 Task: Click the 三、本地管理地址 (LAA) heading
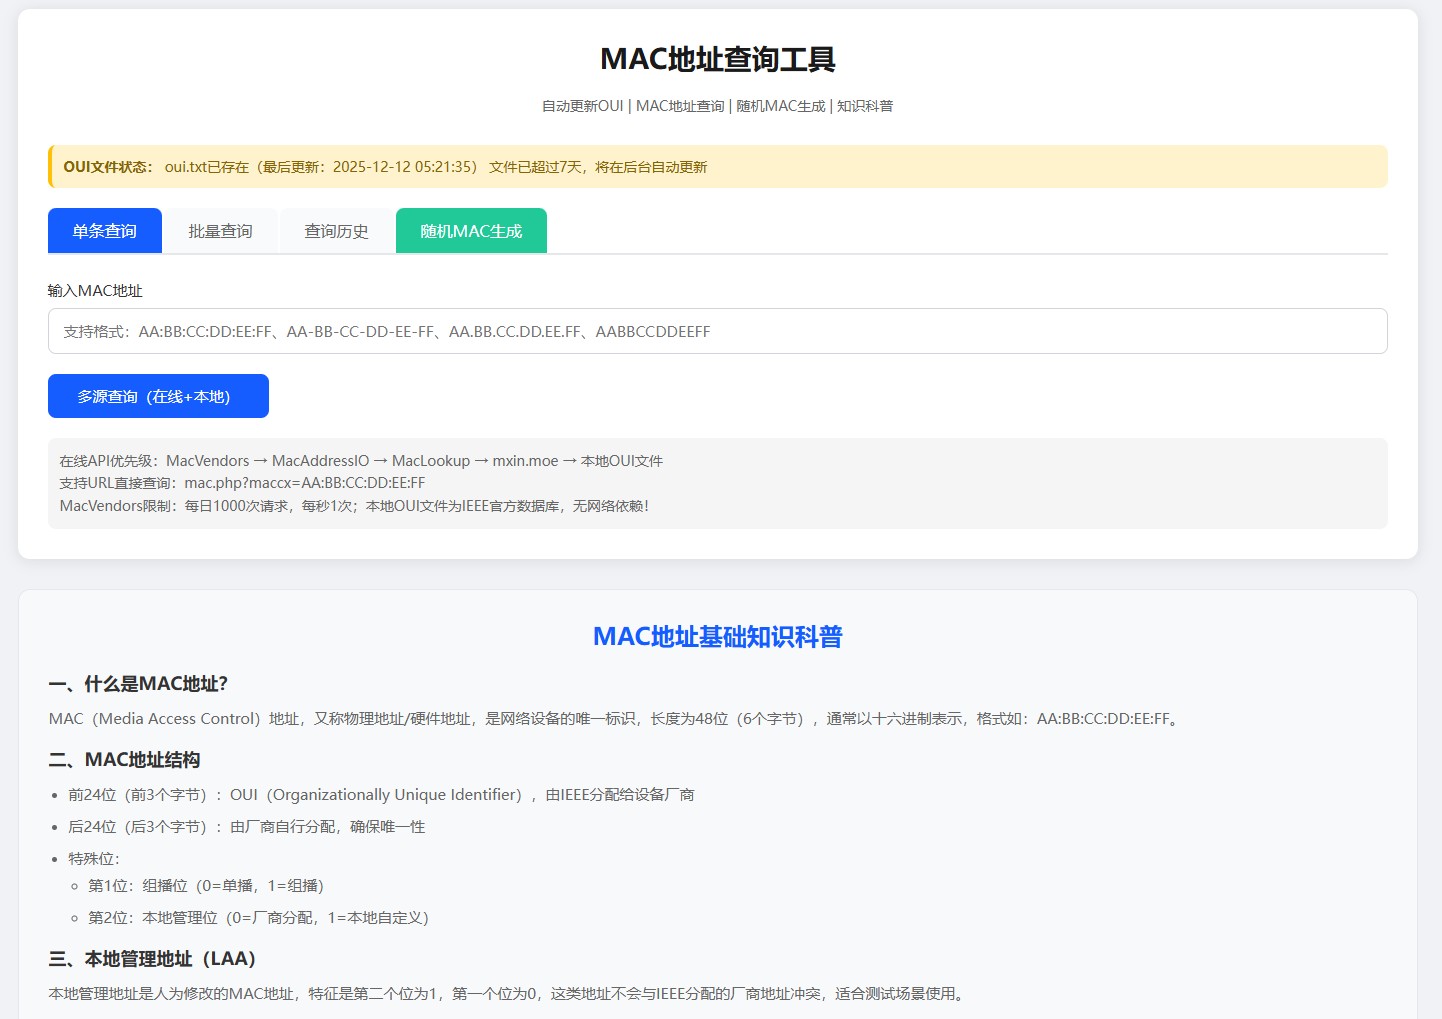point(152,959)
